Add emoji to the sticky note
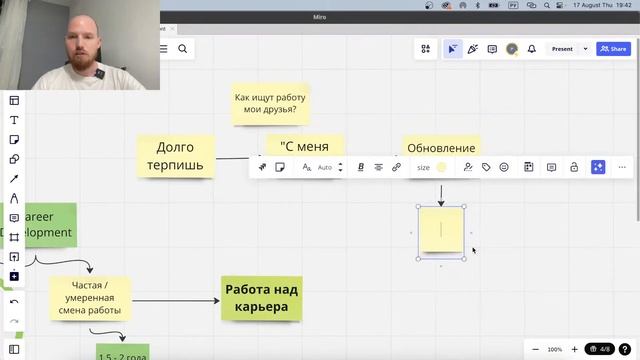Image resolution: width=640 pixels, height=360 pixels. coord(504,167)
